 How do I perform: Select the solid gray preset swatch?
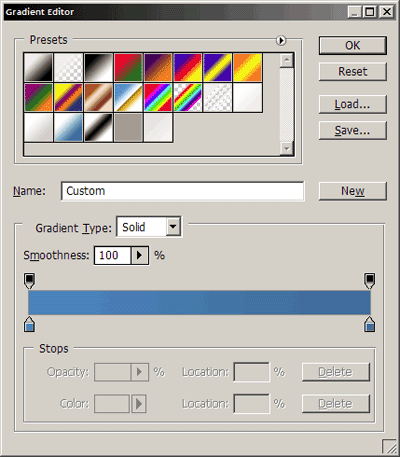pos(128,127)
